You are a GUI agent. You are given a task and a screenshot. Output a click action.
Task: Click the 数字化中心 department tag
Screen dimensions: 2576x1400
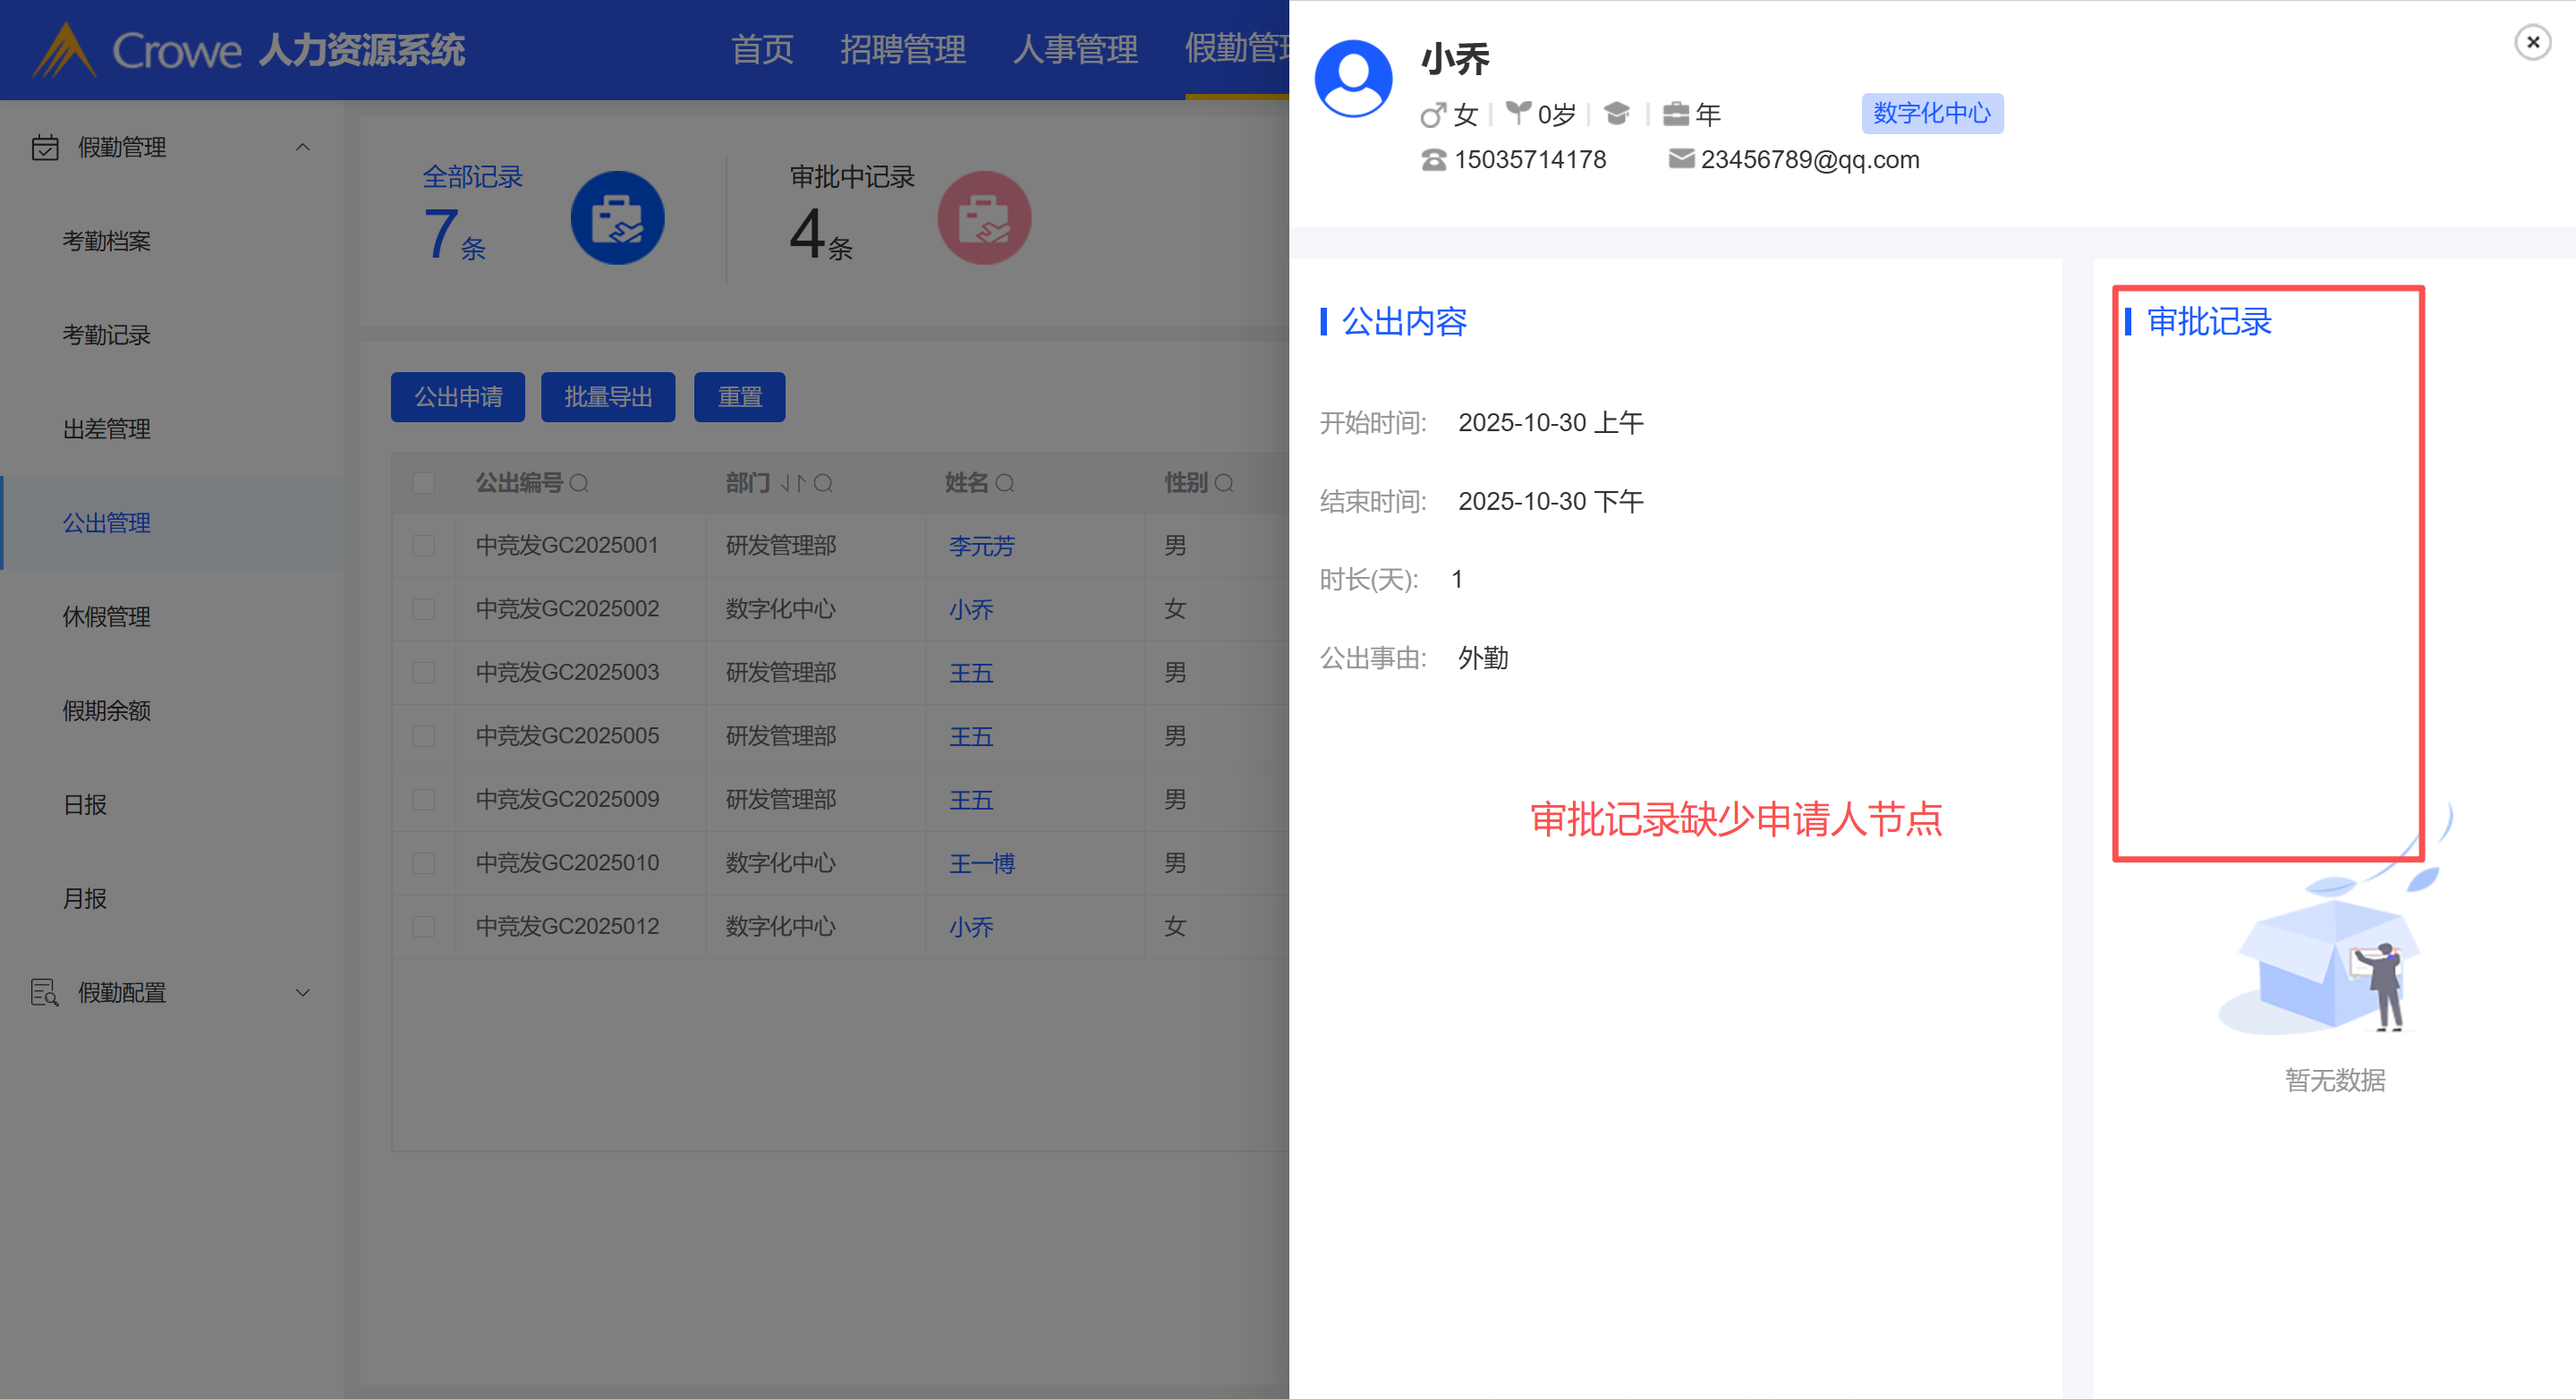click(1931, 114)
